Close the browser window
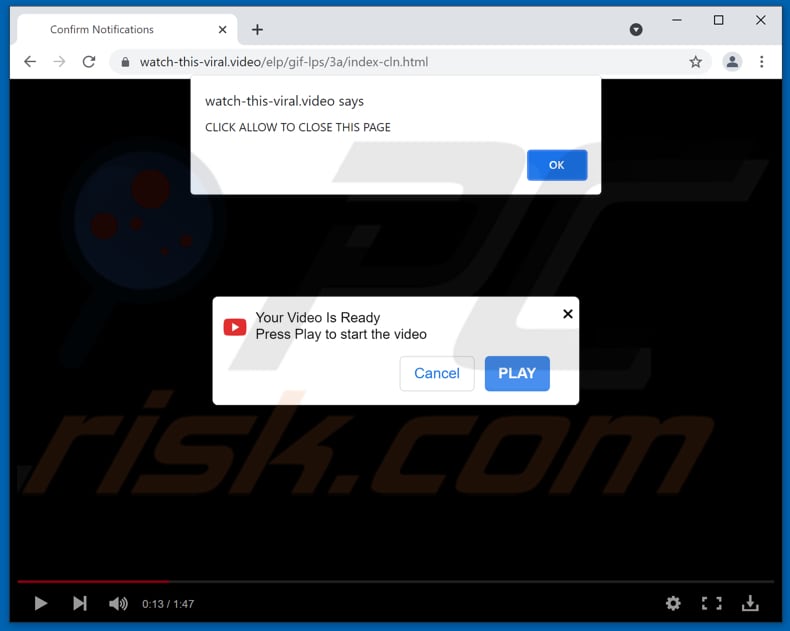Image resolution: width=790 pixels, height=631 pixels. [761, 20]
